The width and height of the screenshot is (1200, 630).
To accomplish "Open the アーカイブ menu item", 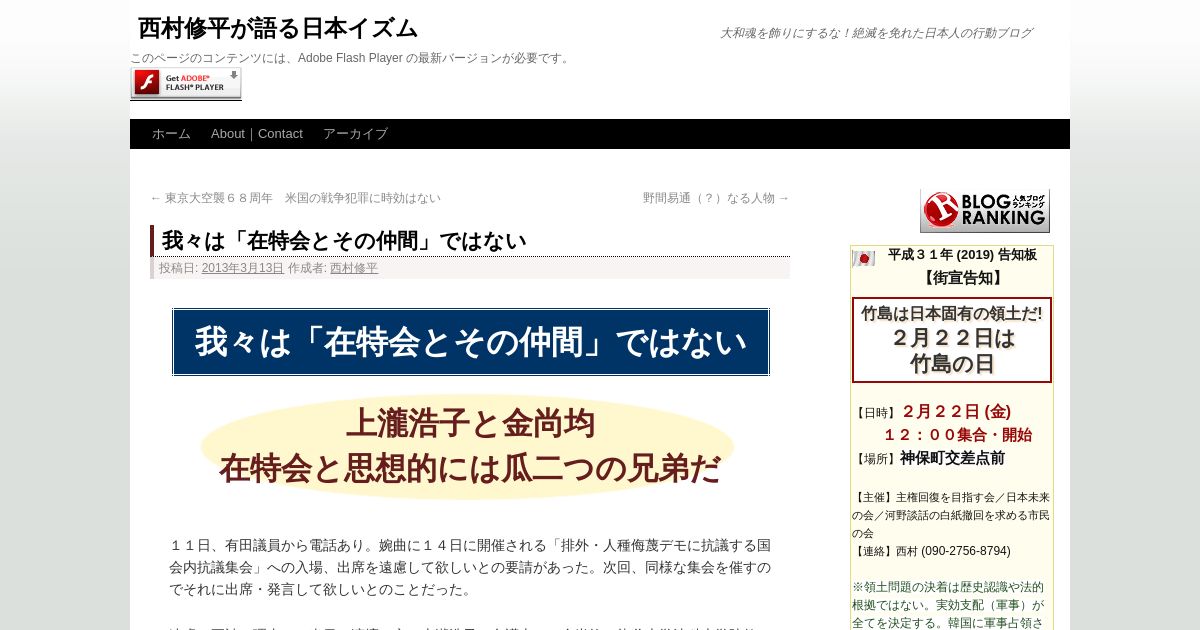I will (355, 134).
